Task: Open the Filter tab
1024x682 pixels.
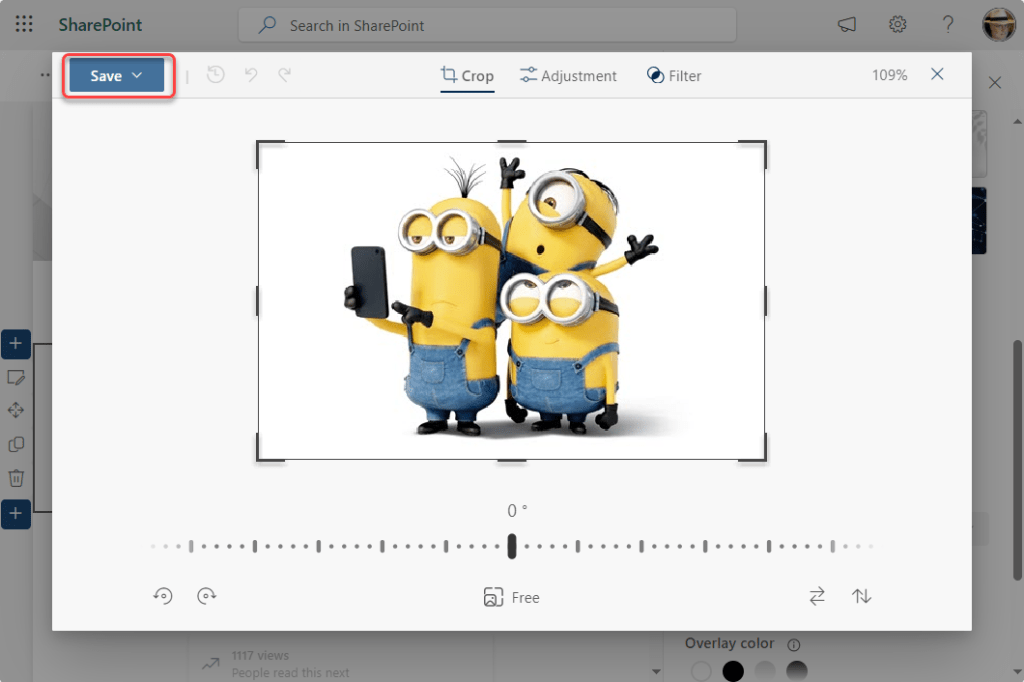Action: pyautogui.click(x=673, y=76)
